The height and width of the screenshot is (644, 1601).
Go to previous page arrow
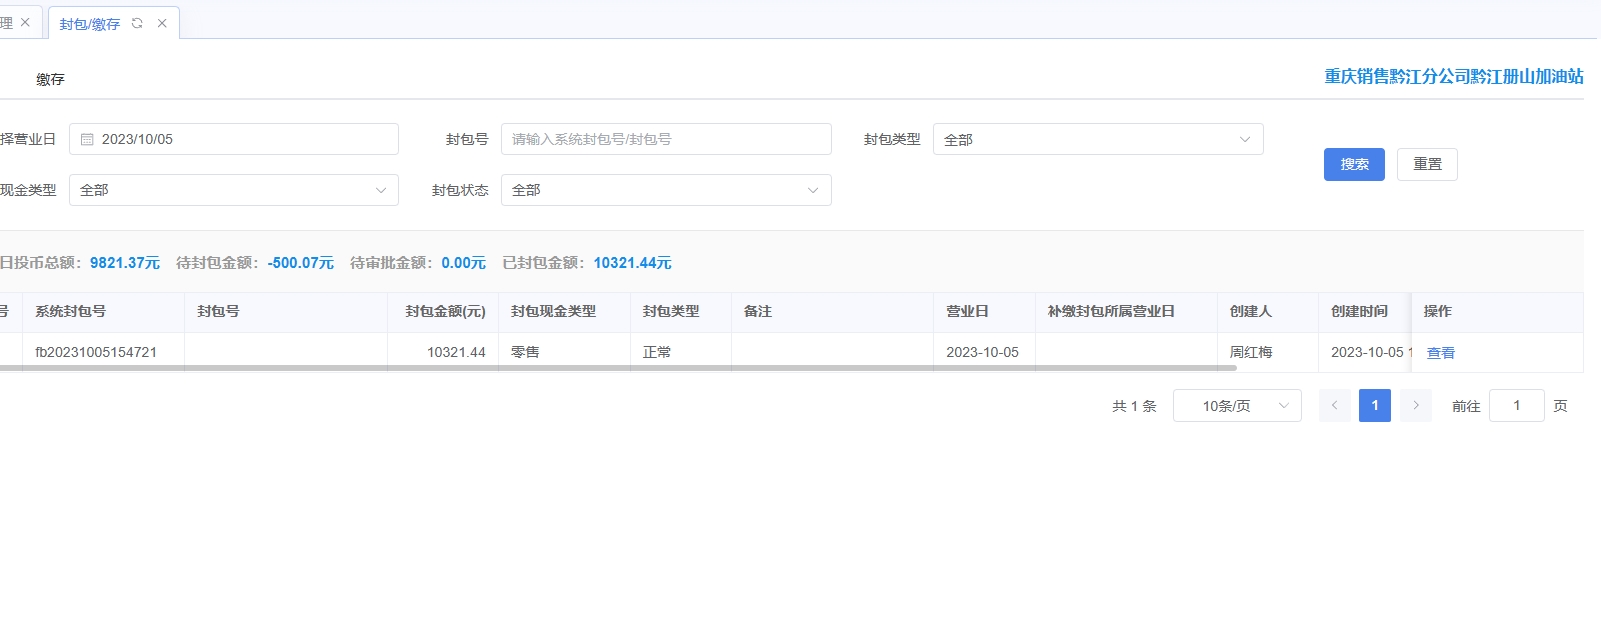[1334, 406]
